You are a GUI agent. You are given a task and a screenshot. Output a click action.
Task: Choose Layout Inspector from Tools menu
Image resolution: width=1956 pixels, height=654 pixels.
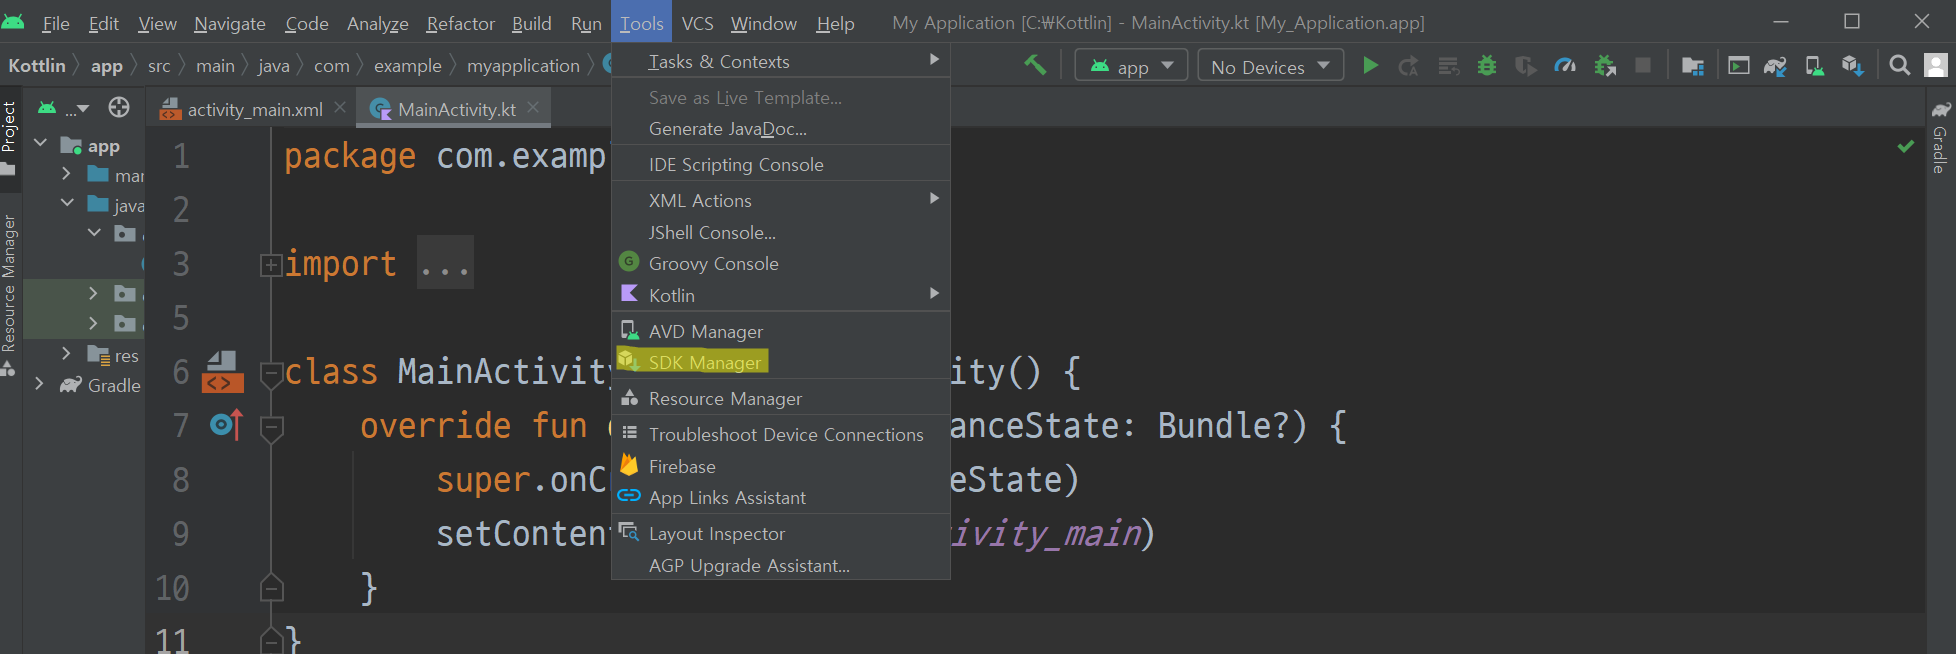pos(716,534)
